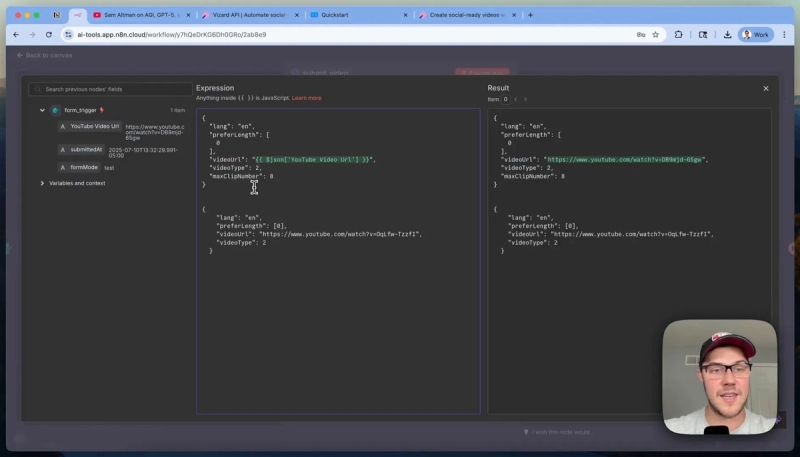This screenshot has width=800, height=457.
Task: Open a new browser tab
Action: coord(531,15)
